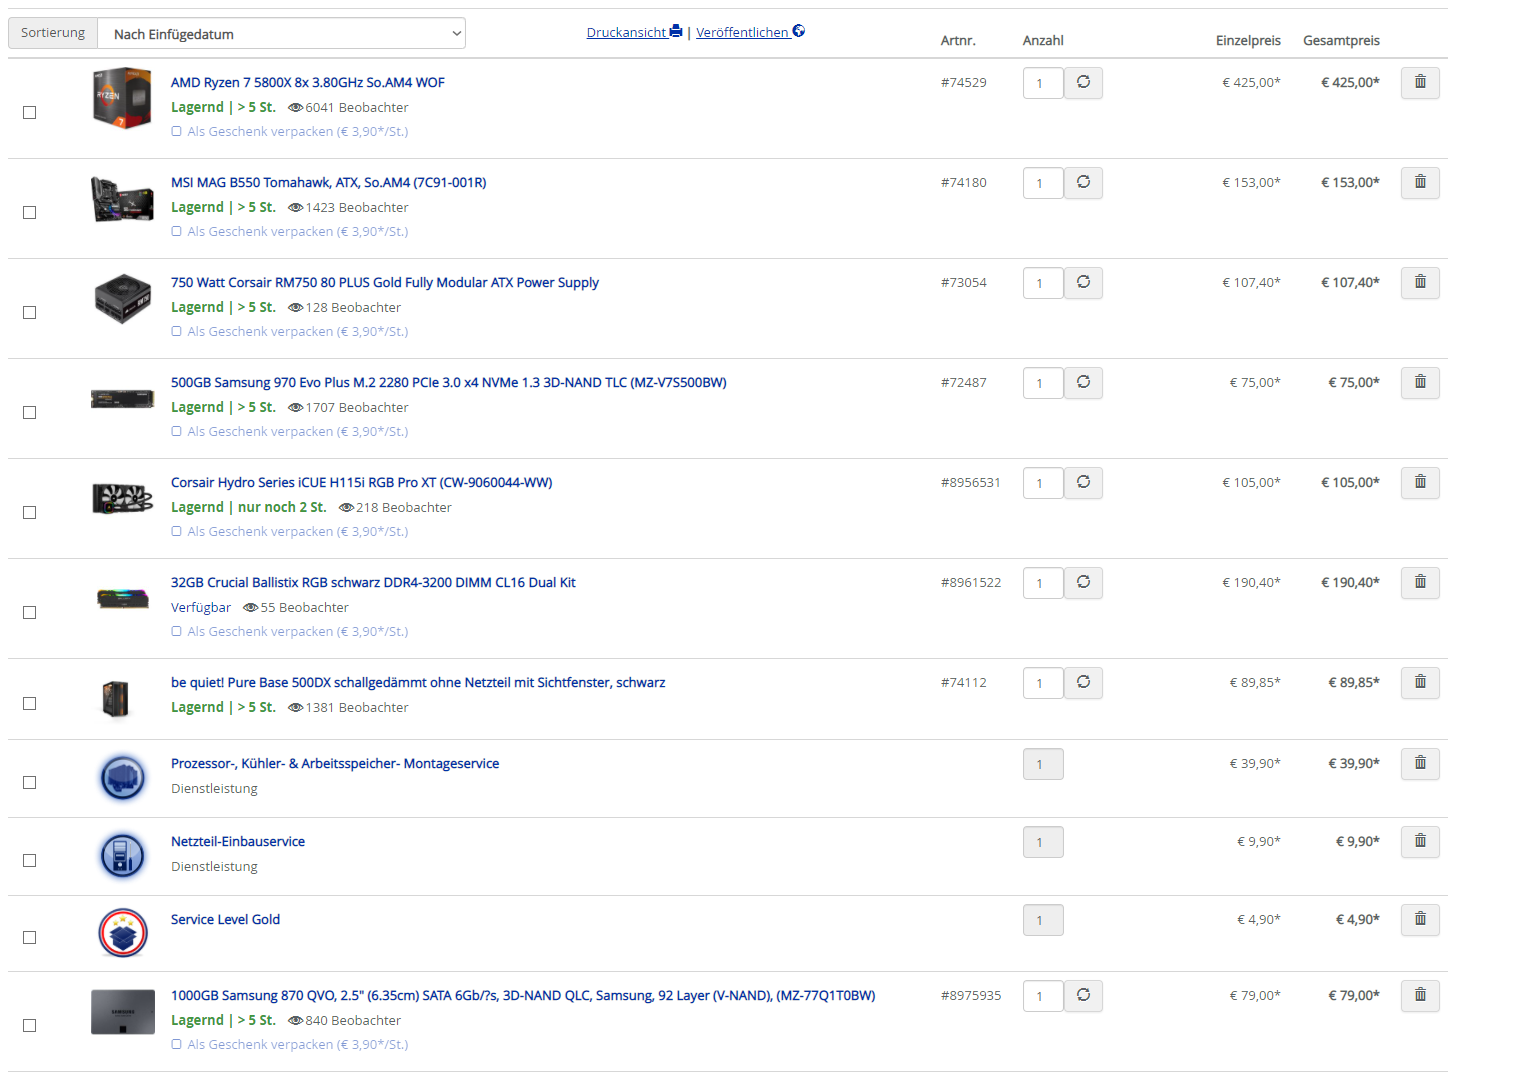Update quantity for Corsair Hydro H115i
Image resolution: width=1536 pixels, height=1075 pixels.
1083,483
